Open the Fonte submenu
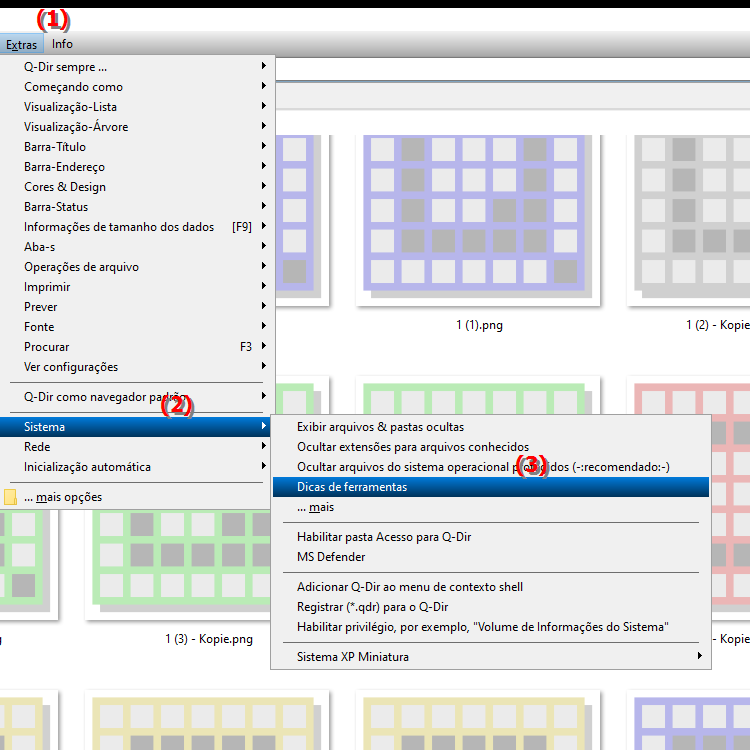 coord(137,327)
